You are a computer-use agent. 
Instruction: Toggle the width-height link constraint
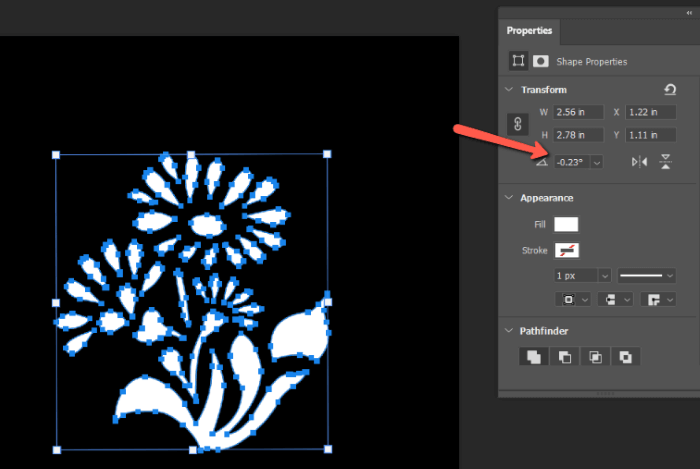(518, 124)
